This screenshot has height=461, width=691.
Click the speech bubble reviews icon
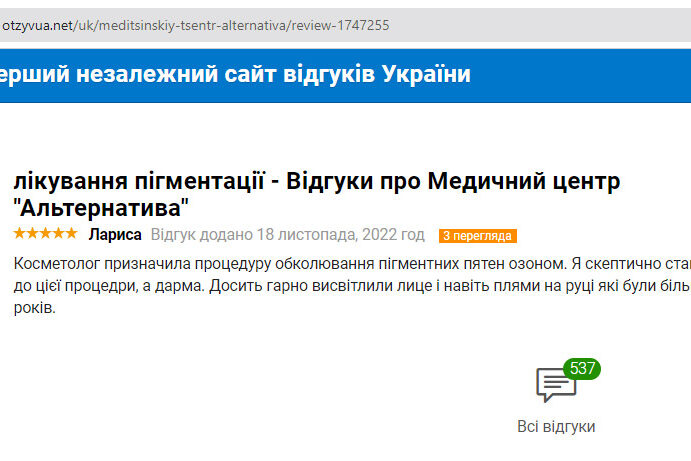pyautogui.click(x=555, y=384)
